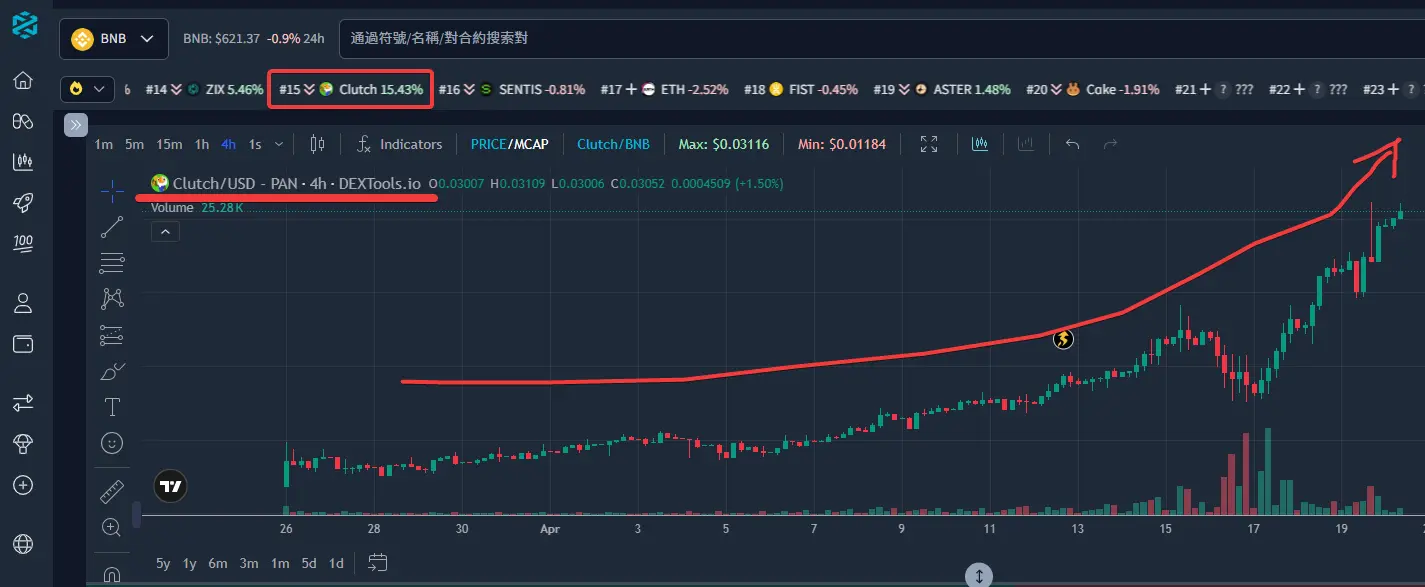Open the 100 score sidebar icon
This screenshot has height=587, width=1425.
[23, 242]
